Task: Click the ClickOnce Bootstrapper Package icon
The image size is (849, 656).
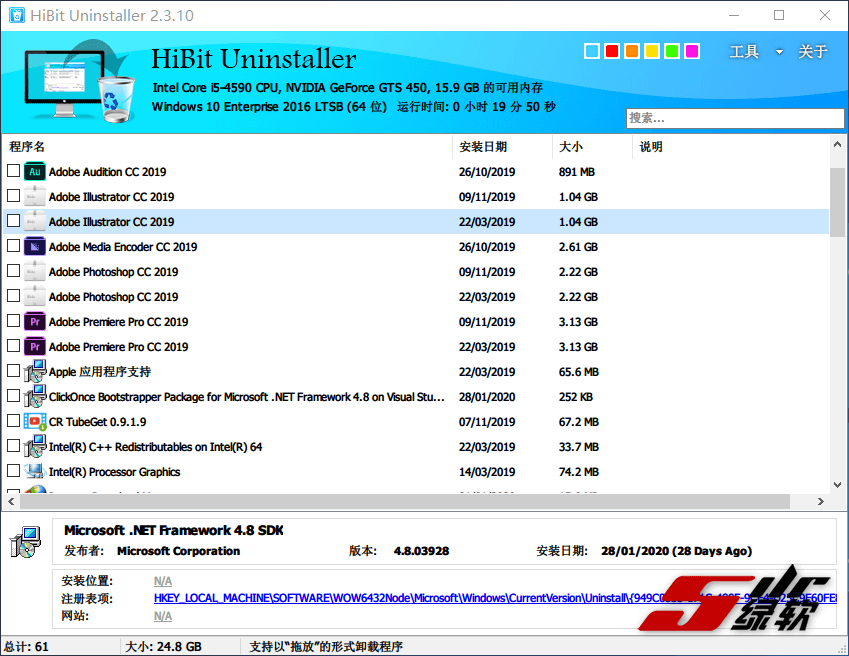Action: [x=35, y=397]
